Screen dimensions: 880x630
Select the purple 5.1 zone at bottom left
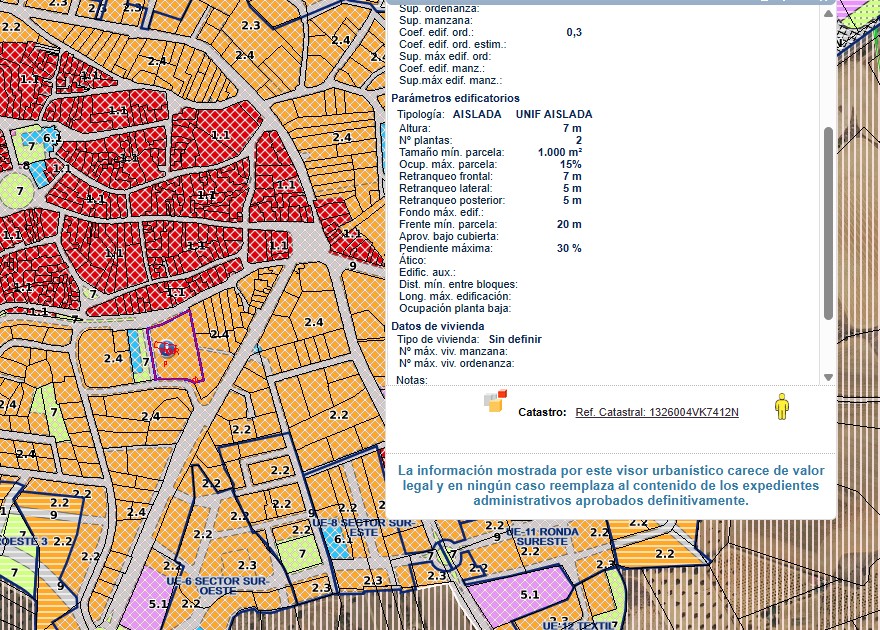coord(156,601)
